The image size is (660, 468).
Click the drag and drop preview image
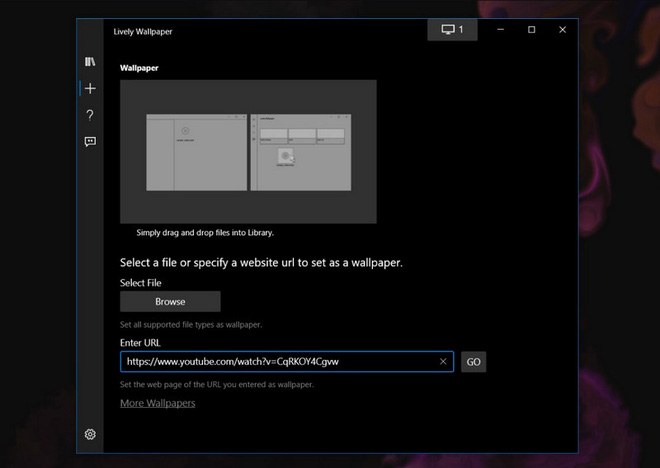[x=248, y=152]
